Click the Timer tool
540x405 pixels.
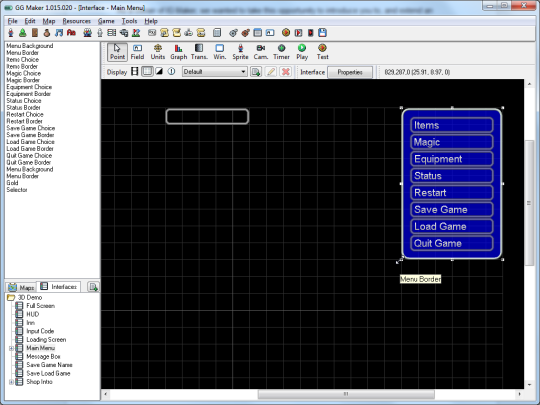point(281,52)
